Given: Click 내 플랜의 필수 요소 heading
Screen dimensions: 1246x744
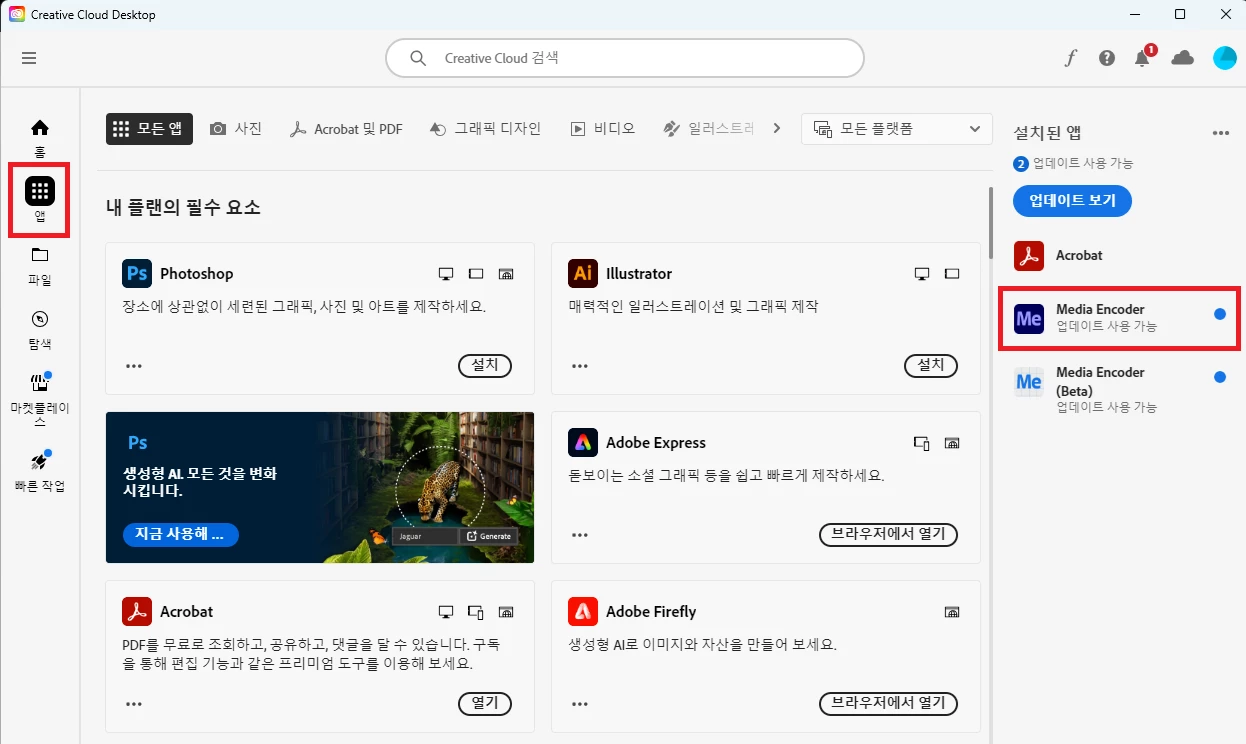Looking at the screenshot, I should click(183, 207).
